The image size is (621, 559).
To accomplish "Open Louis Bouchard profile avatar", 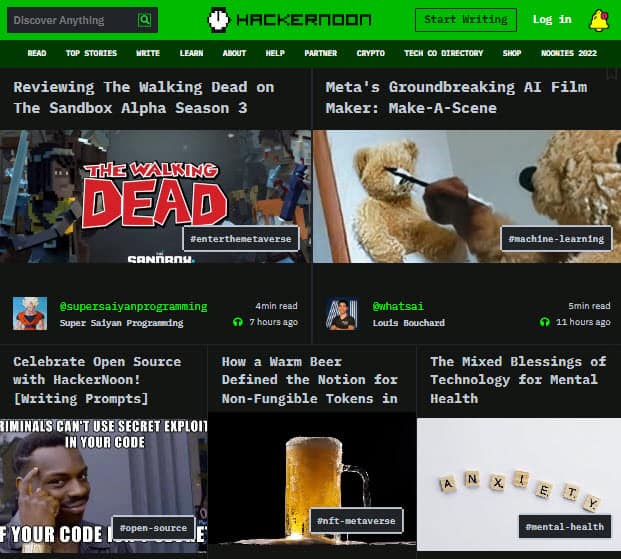I will [x=343, y=314].
